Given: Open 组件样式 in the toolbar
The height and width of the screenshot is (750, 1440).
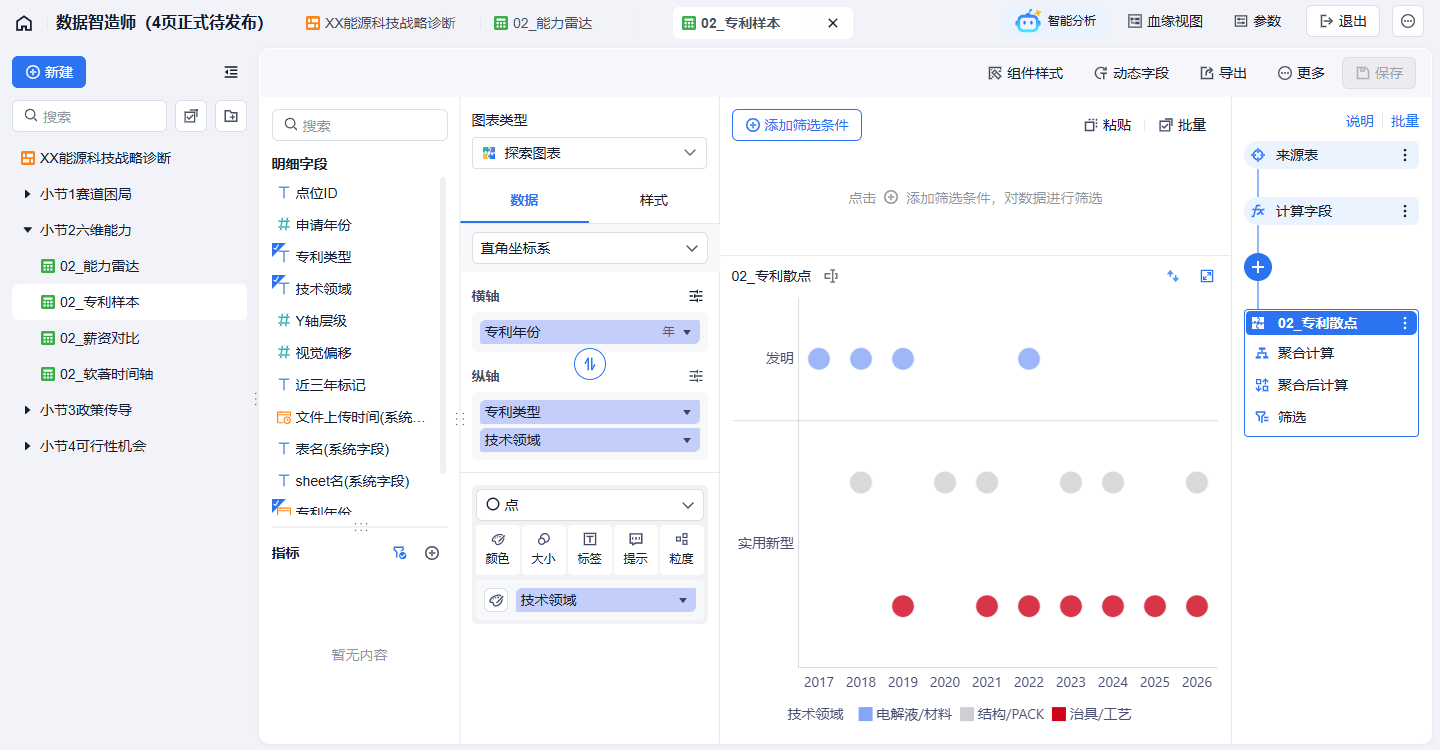Looking at the screenshot, I should [1025, 73].
